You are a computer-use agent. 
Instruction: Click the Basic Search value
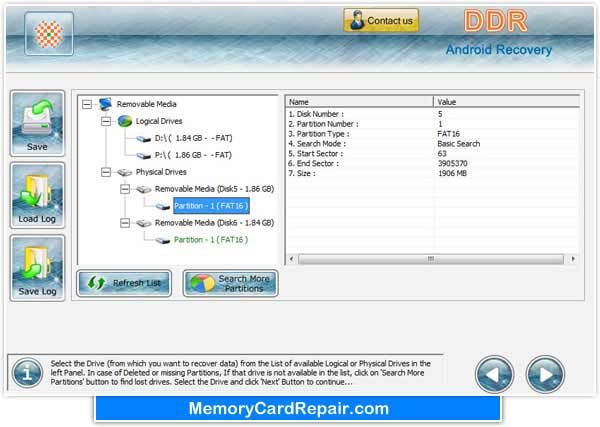pos(458,144)
